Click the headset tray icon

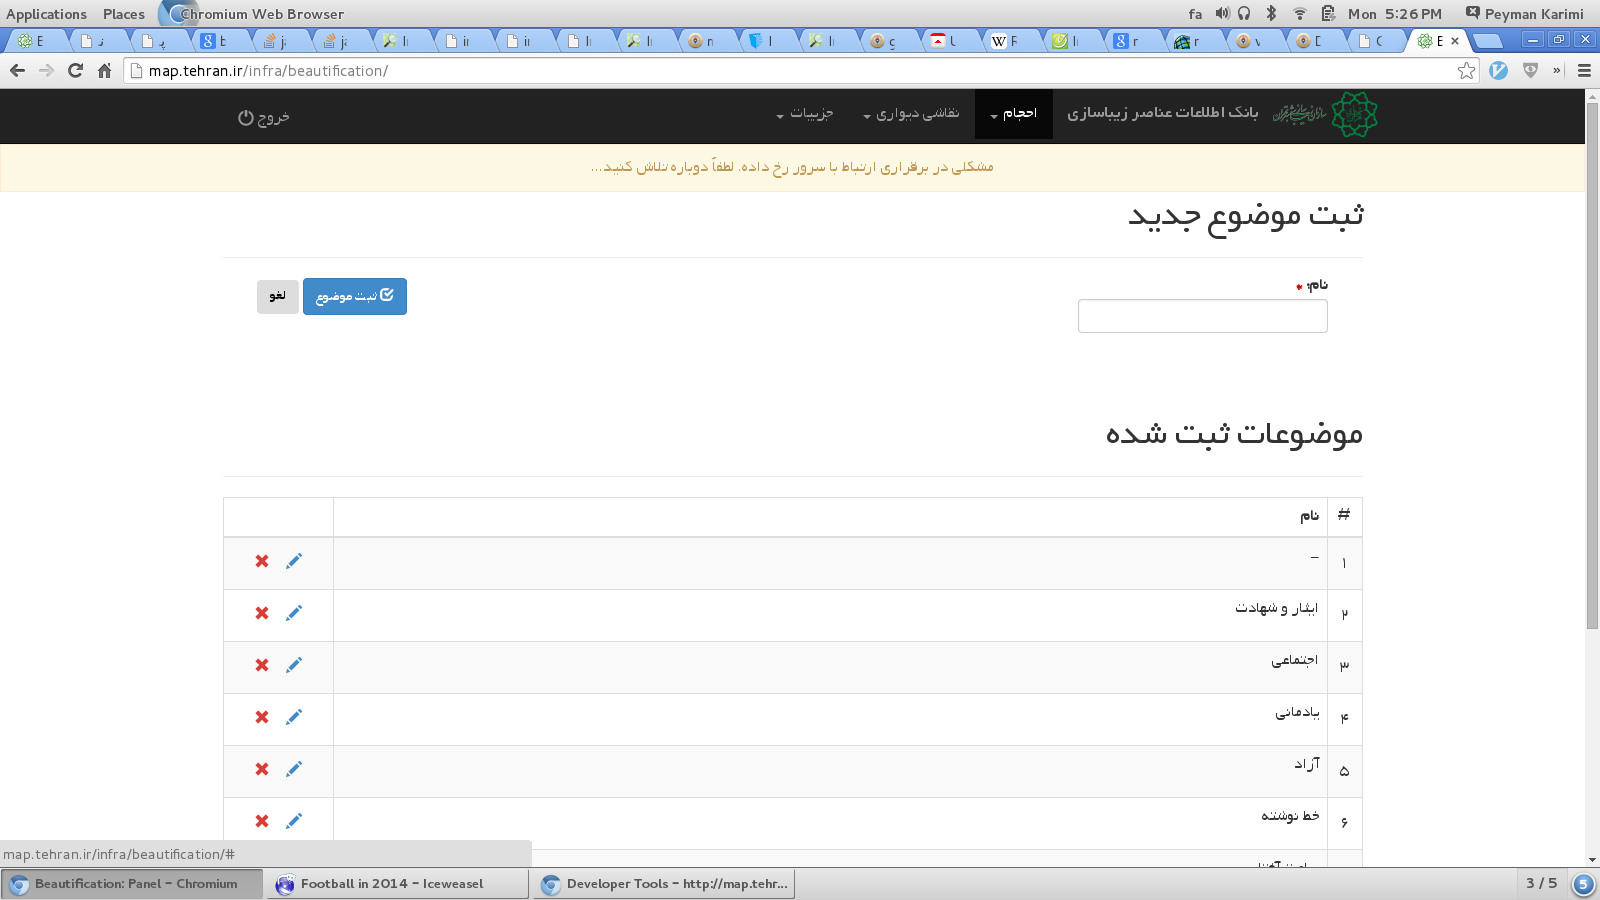(x=1244, y=13)
